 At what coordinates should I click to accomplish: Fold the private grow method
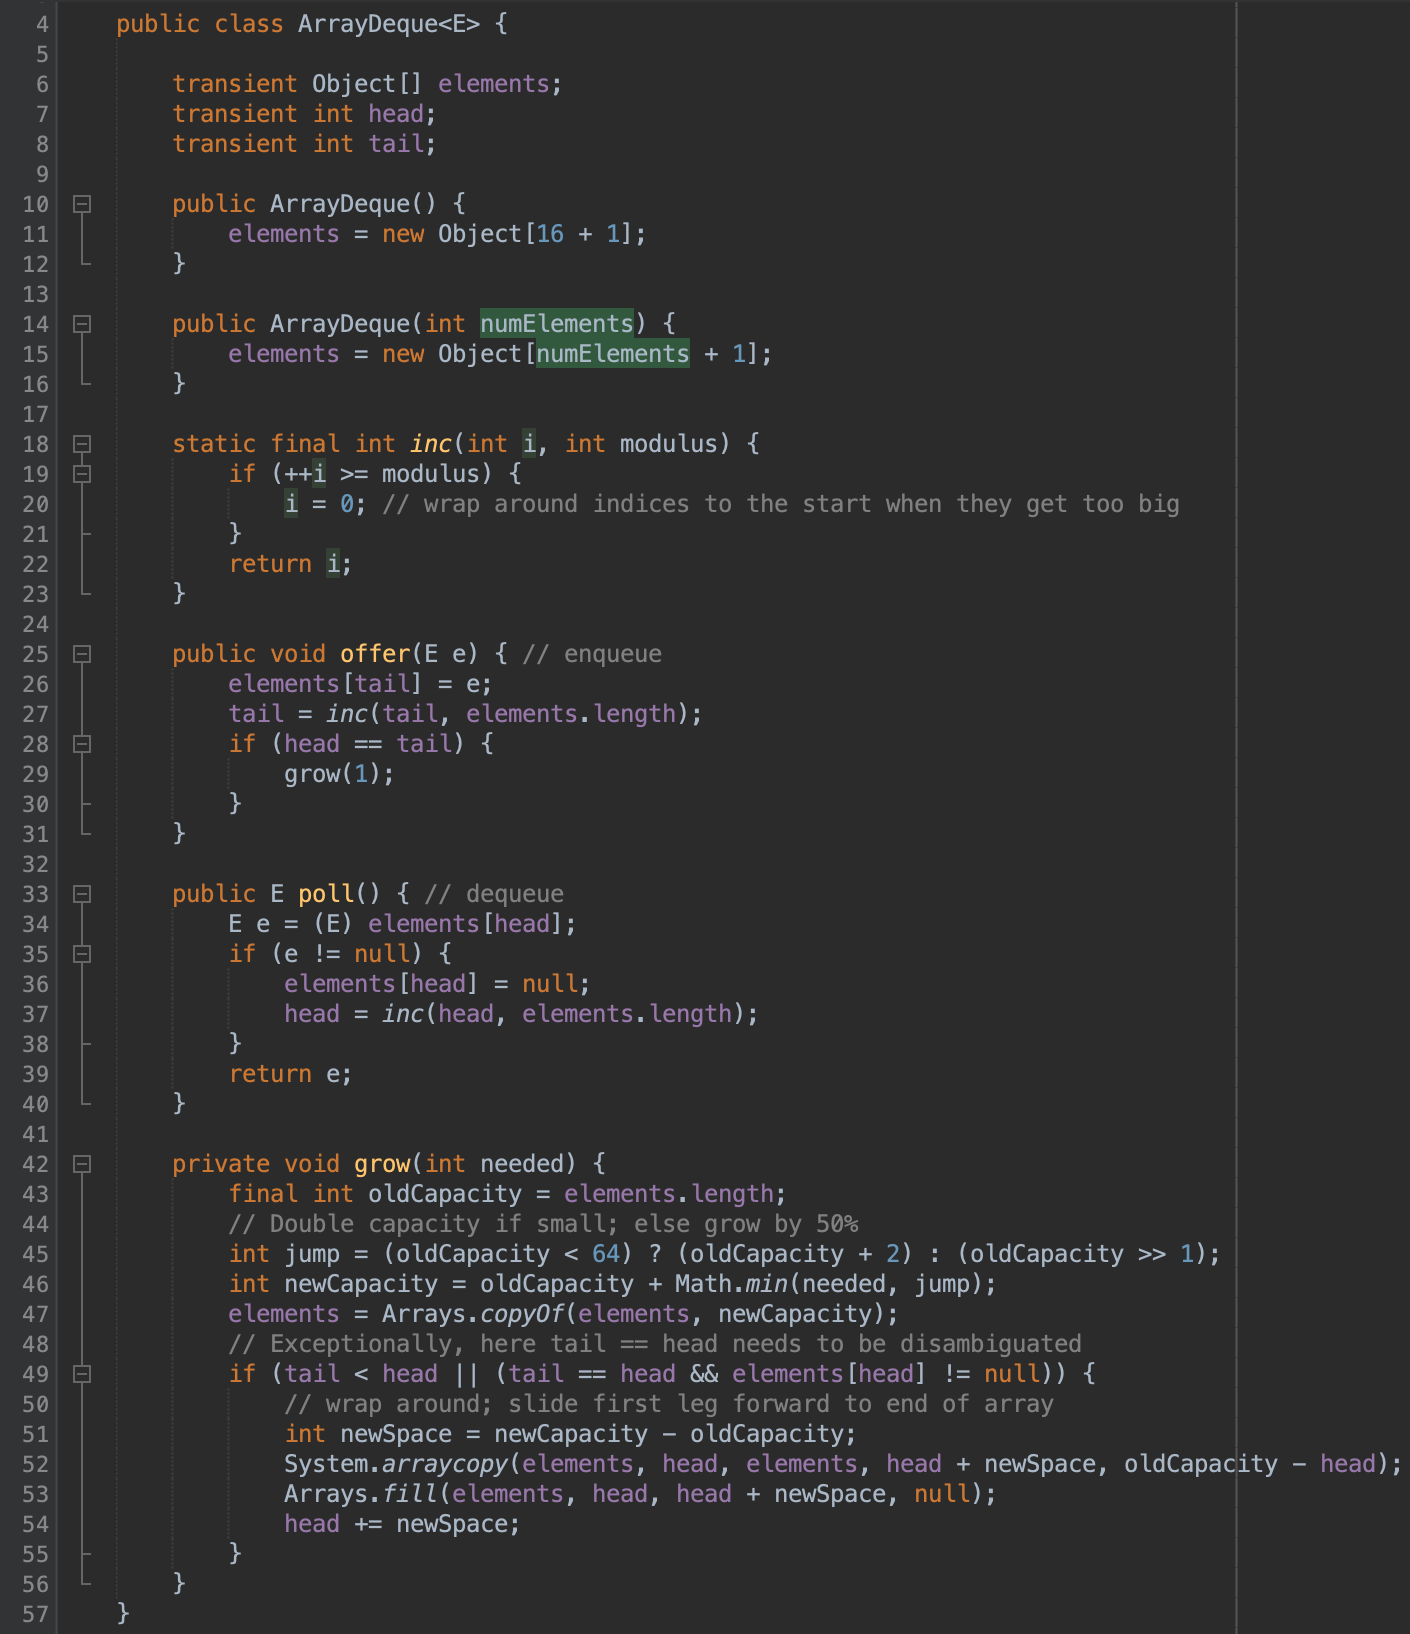point(82,1164)
